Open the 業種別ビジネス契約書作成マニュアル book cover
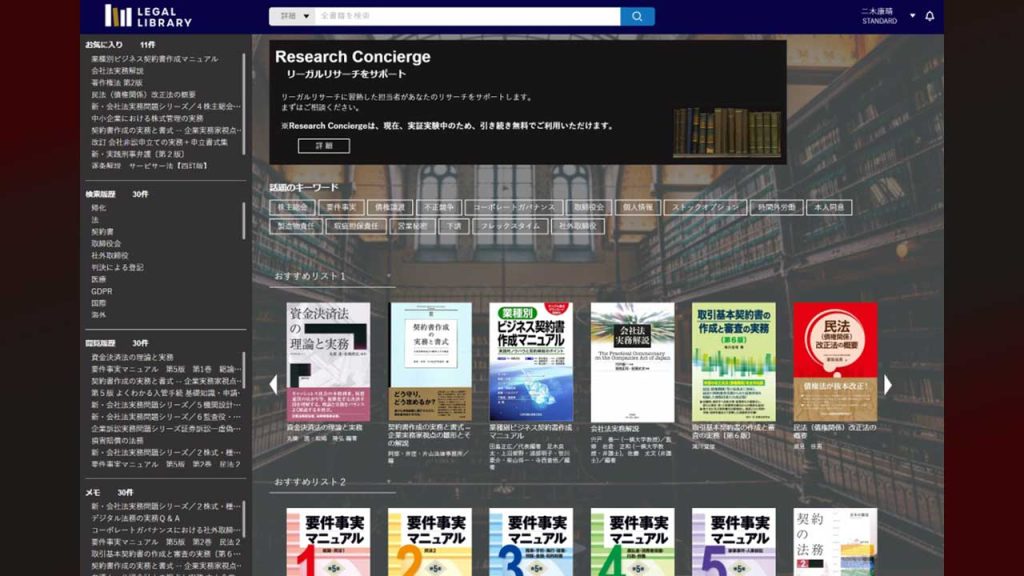The image size is (1024, 576). click(x=531, y=362)
